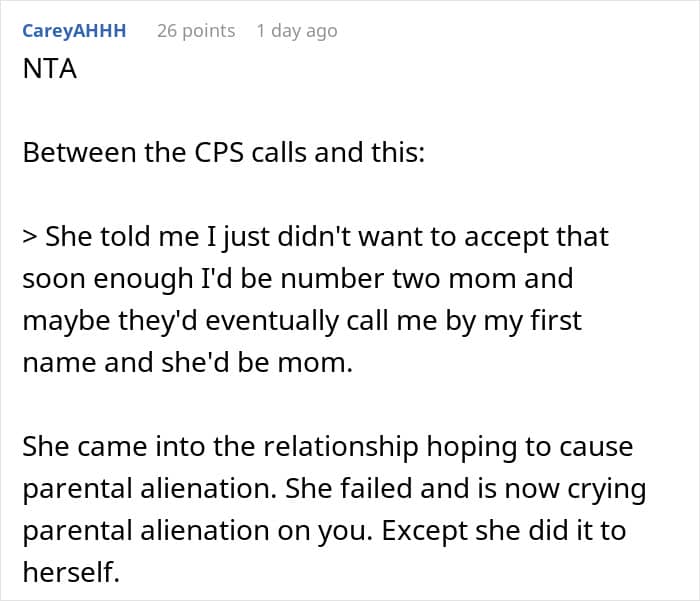
Task: Click the line 'parental alienation on you. Except'
Action: click(x=324, y=530)
